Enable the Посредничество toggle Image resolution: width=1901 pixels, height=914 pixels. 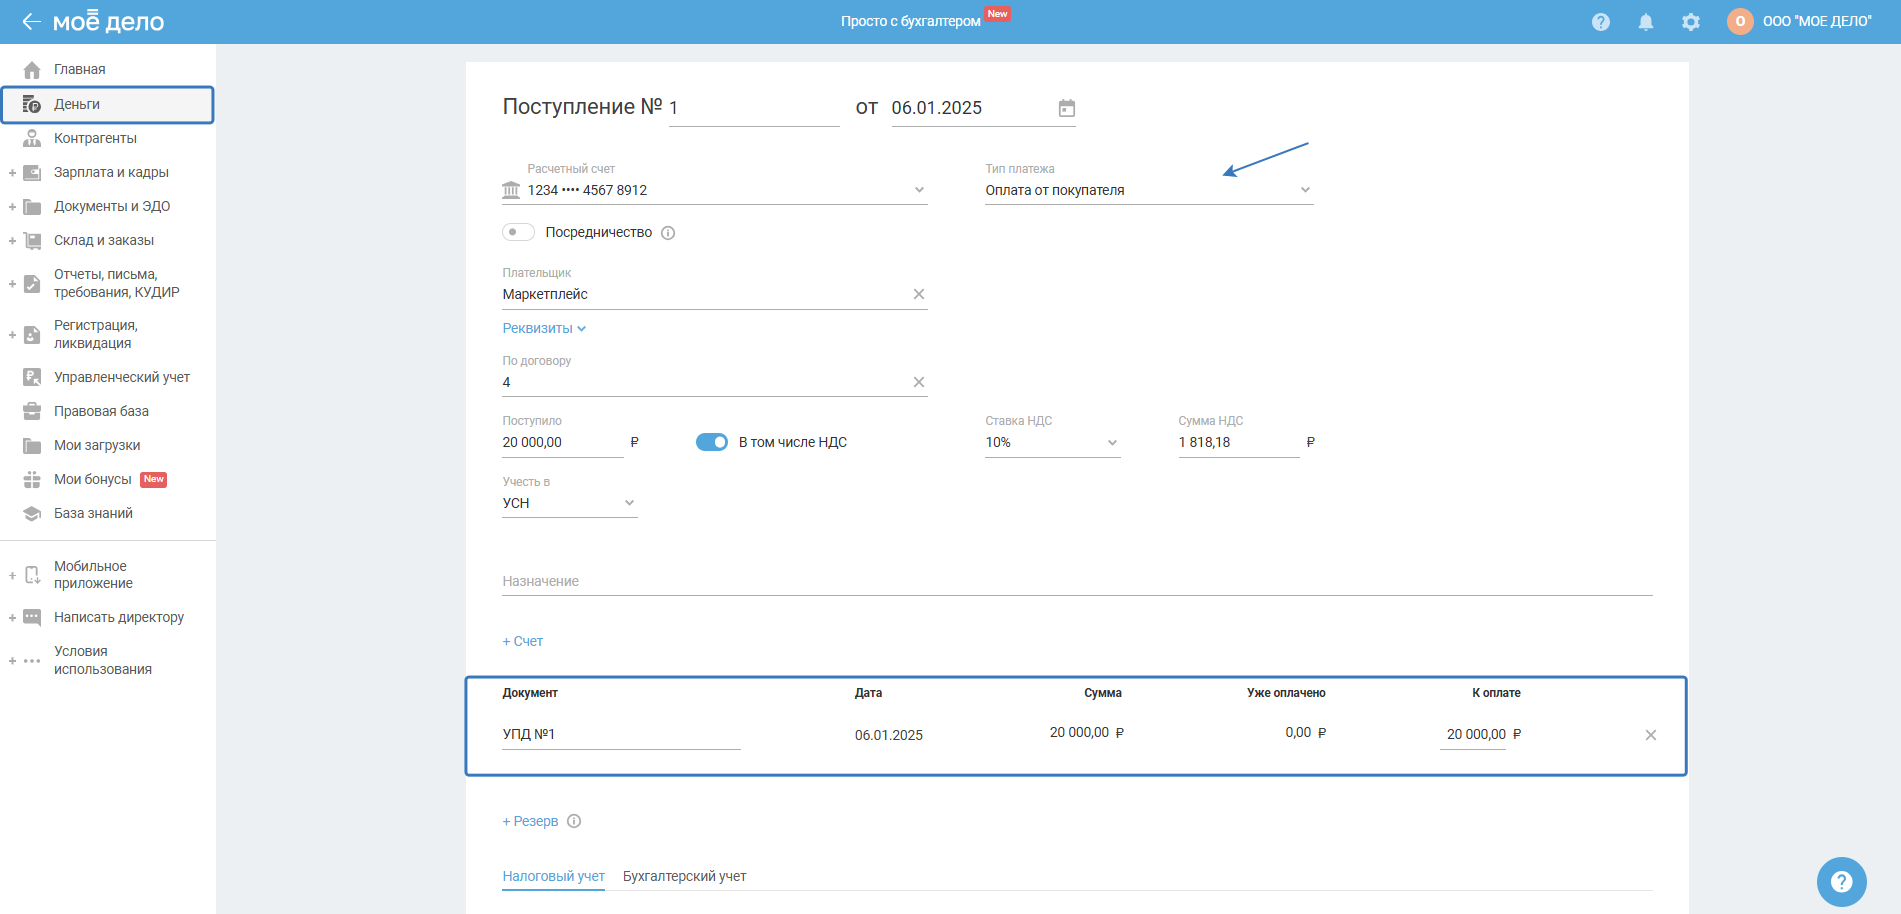tap(518, 232)
